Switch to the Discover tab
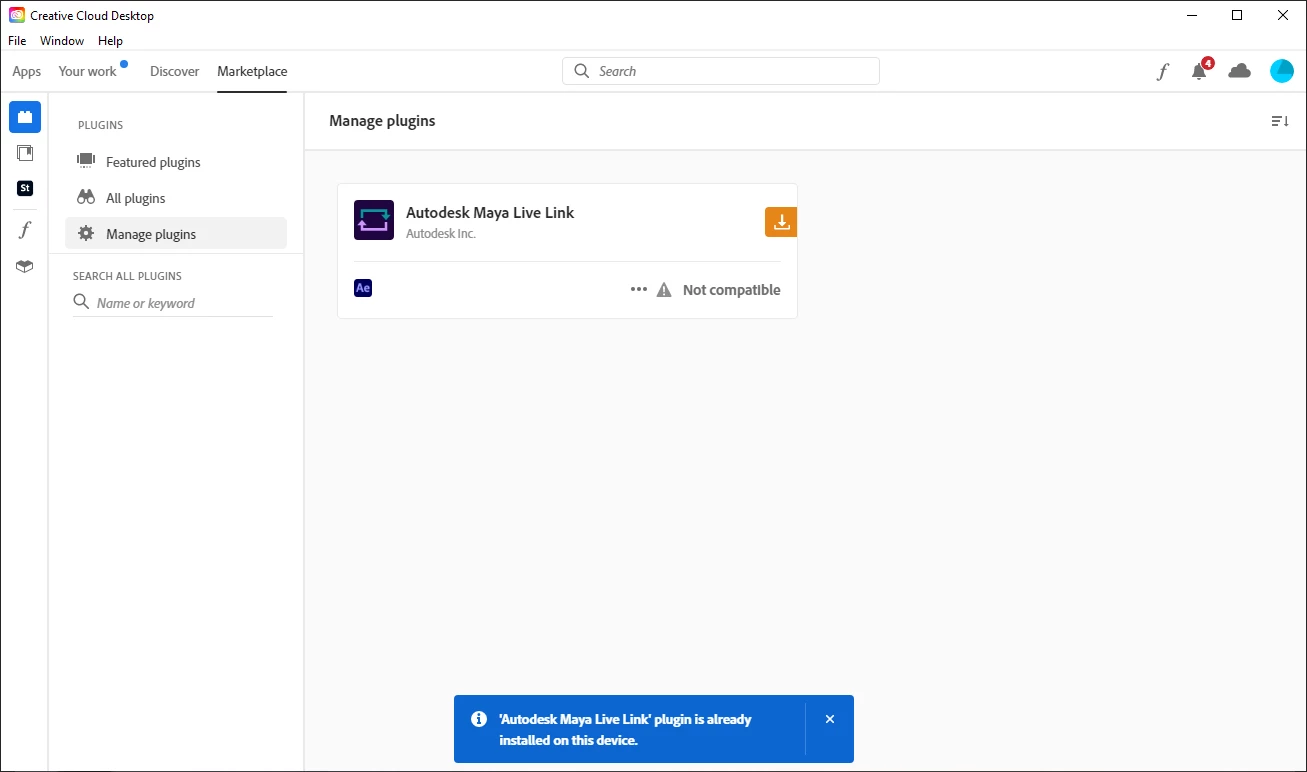 (x=175, y=71)
